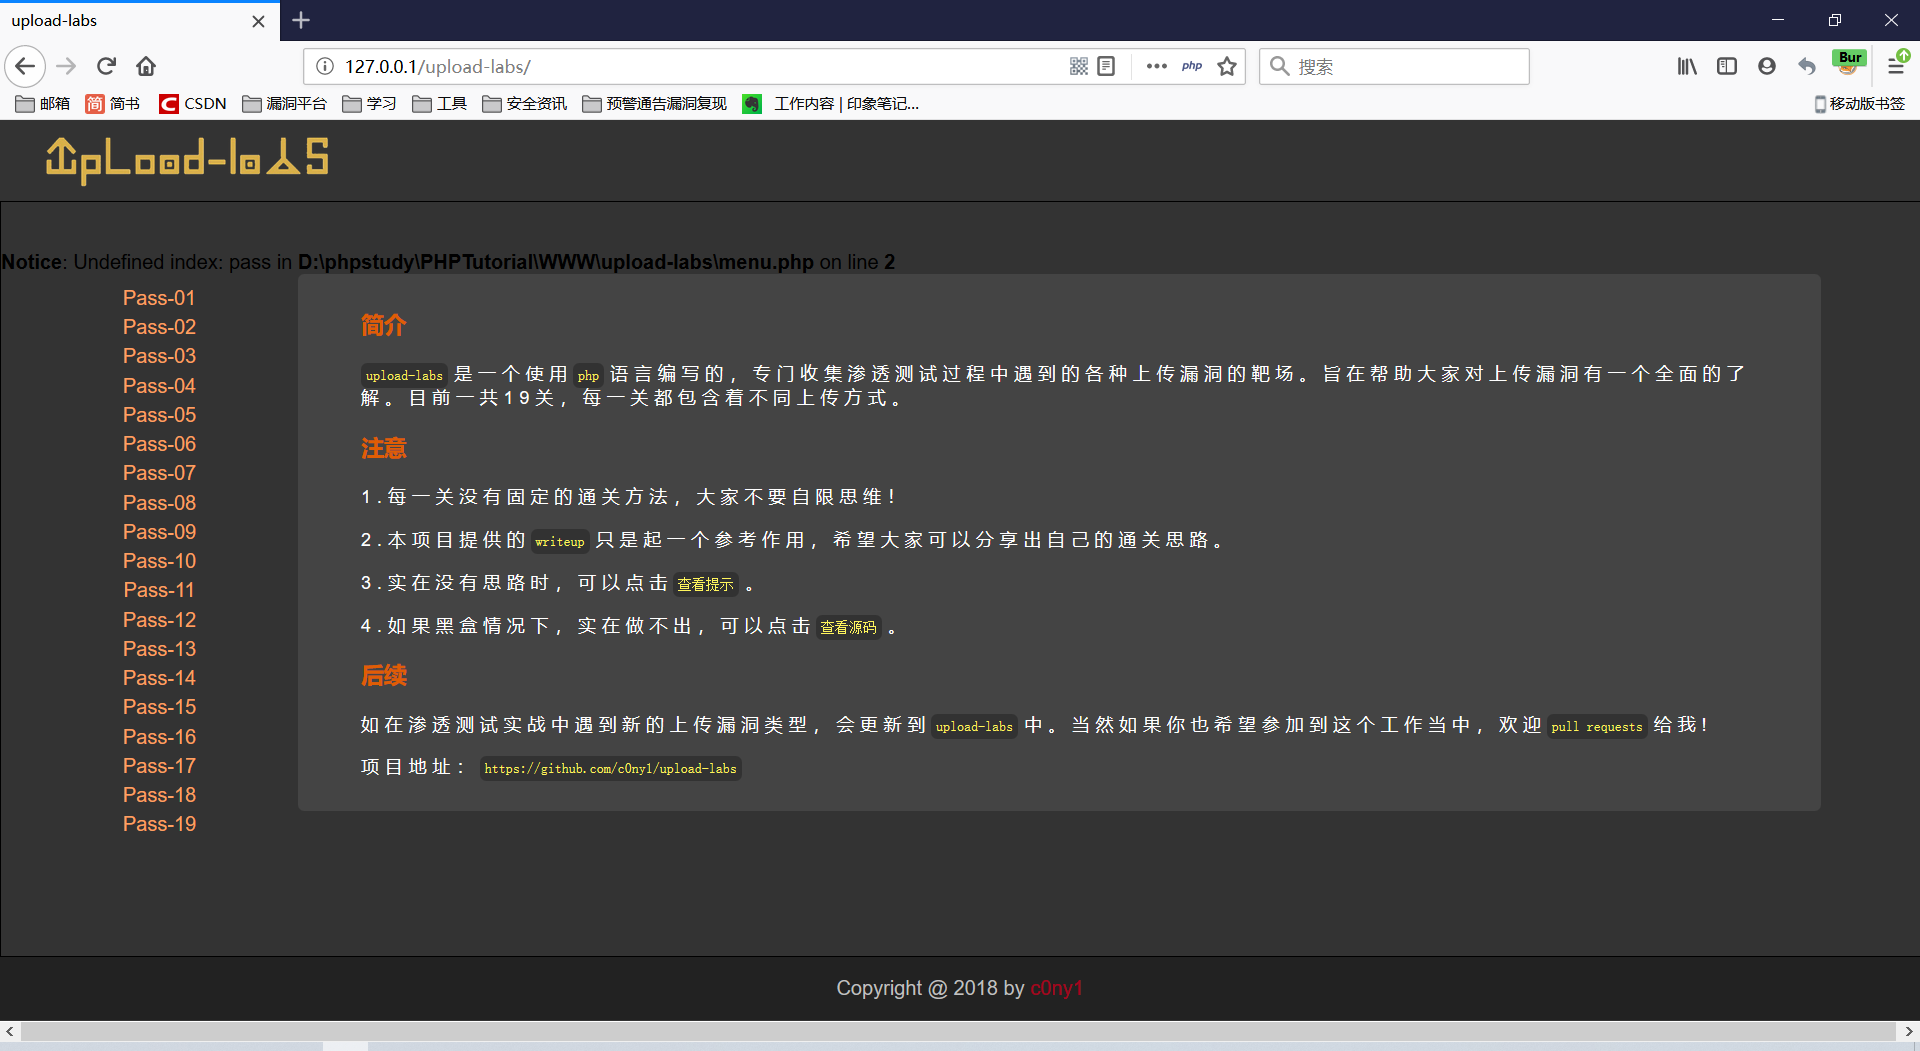Image resolution: width=1920 pixels, height=1051 pixels.
Task: Click the 查看提示 hint label
Action: point(705,584)
